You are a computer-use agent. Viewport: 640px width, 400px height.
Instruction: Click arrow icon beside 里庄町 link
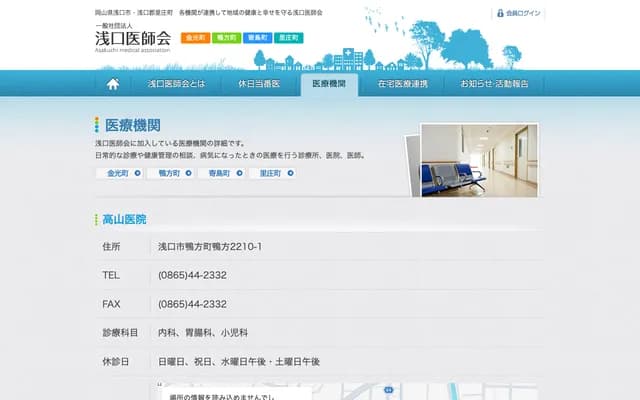pos(291,173)
